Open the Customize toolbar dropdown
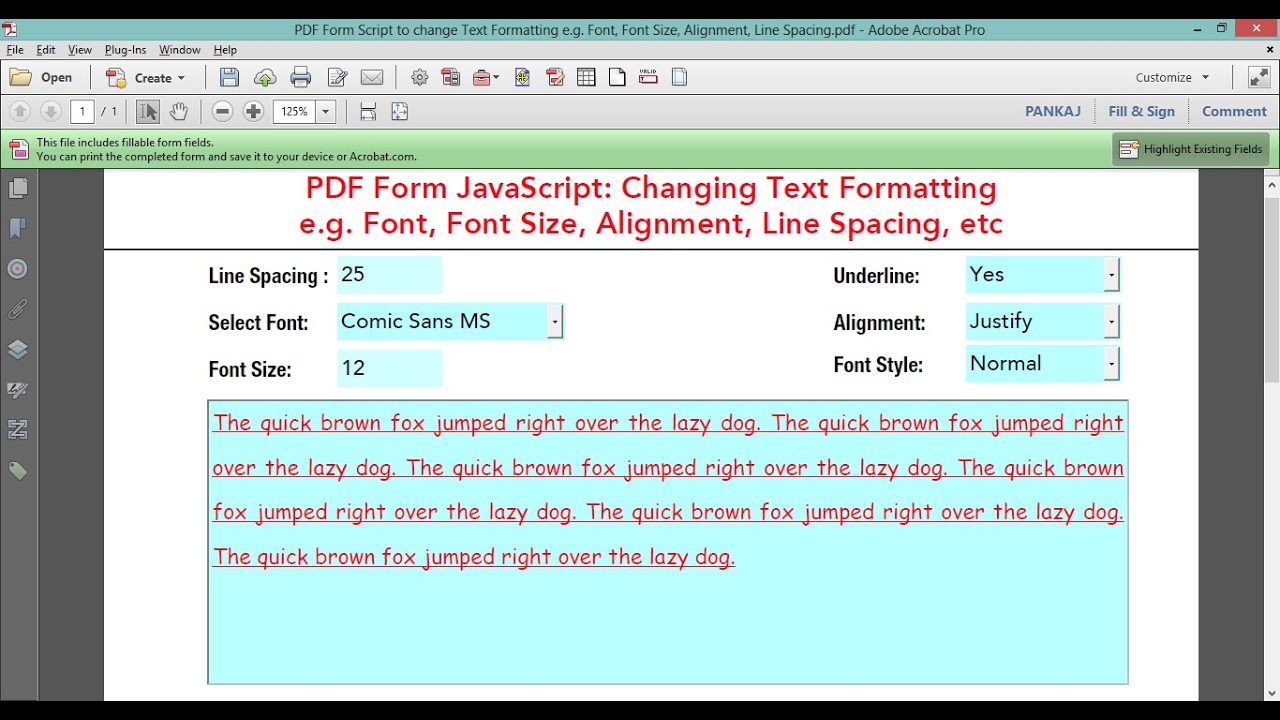The image size is (1280, 720). (1172, 77)
